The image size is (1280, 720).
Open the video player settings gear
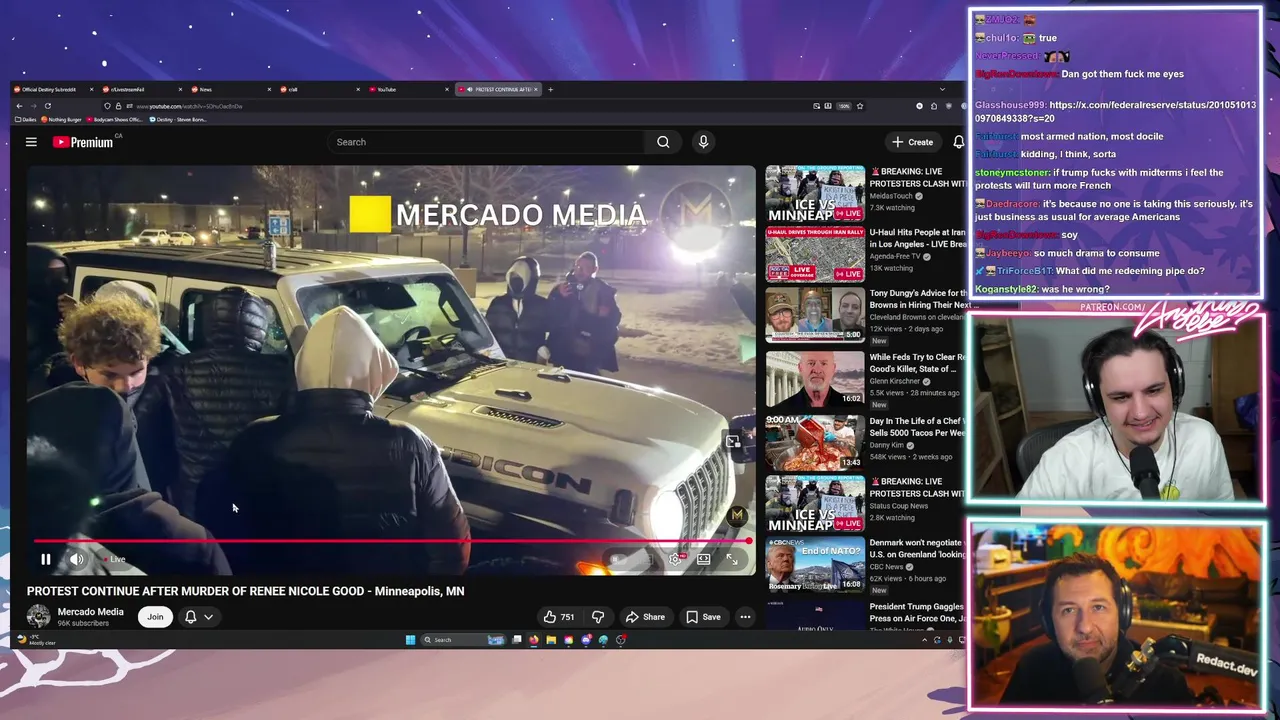pos(675,559)
